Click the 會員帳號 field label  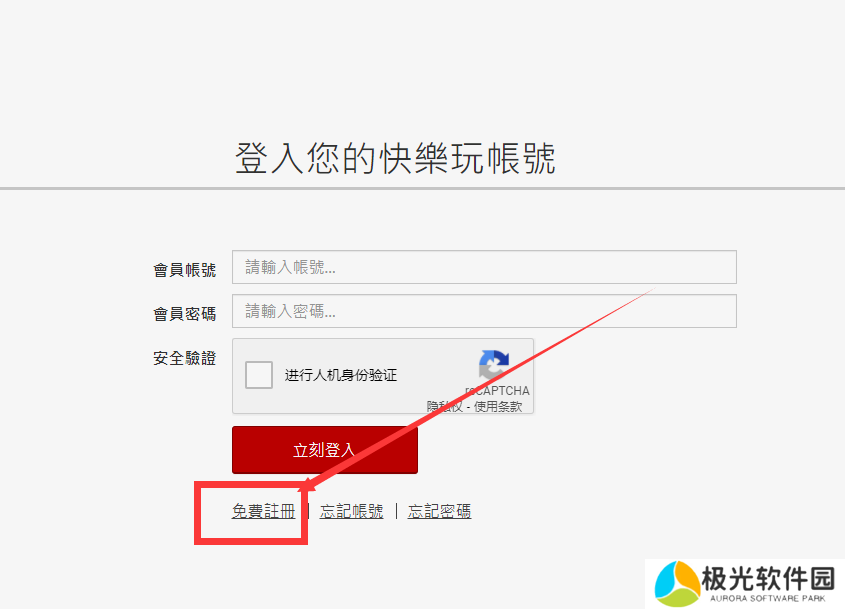[184, 269]
